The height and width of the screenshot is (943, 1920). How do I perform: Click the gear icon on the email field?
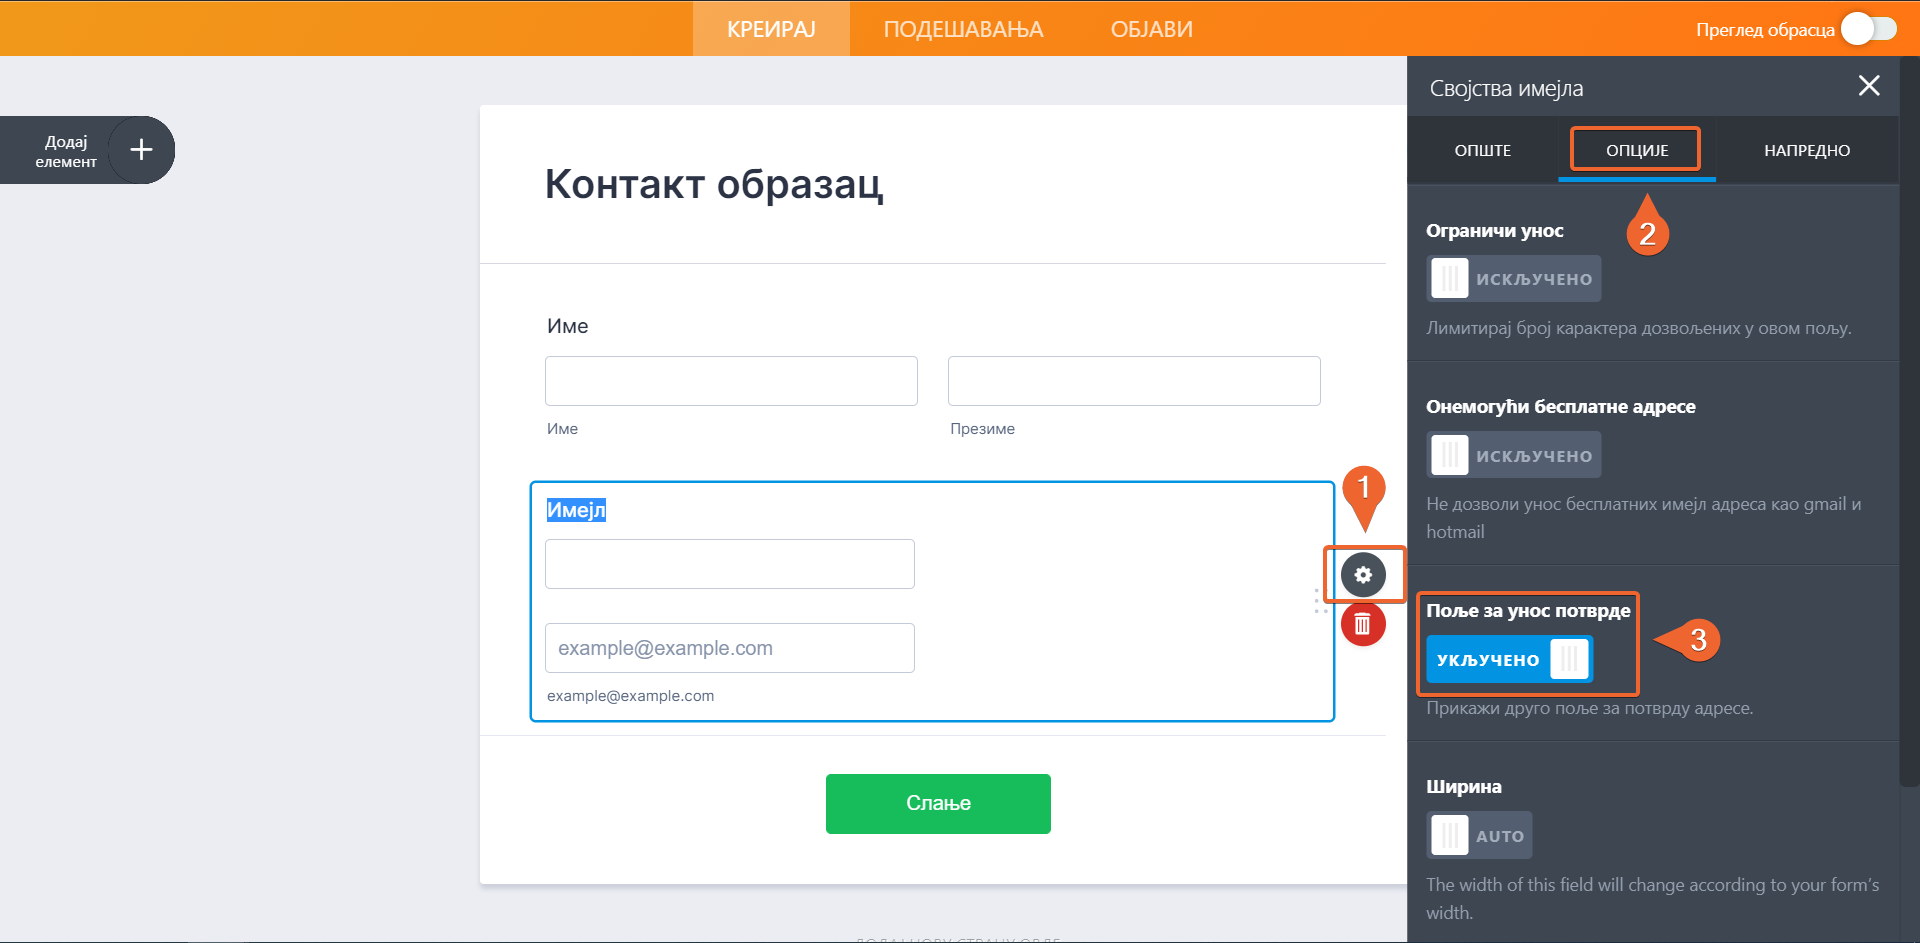tap(1364, 575)
